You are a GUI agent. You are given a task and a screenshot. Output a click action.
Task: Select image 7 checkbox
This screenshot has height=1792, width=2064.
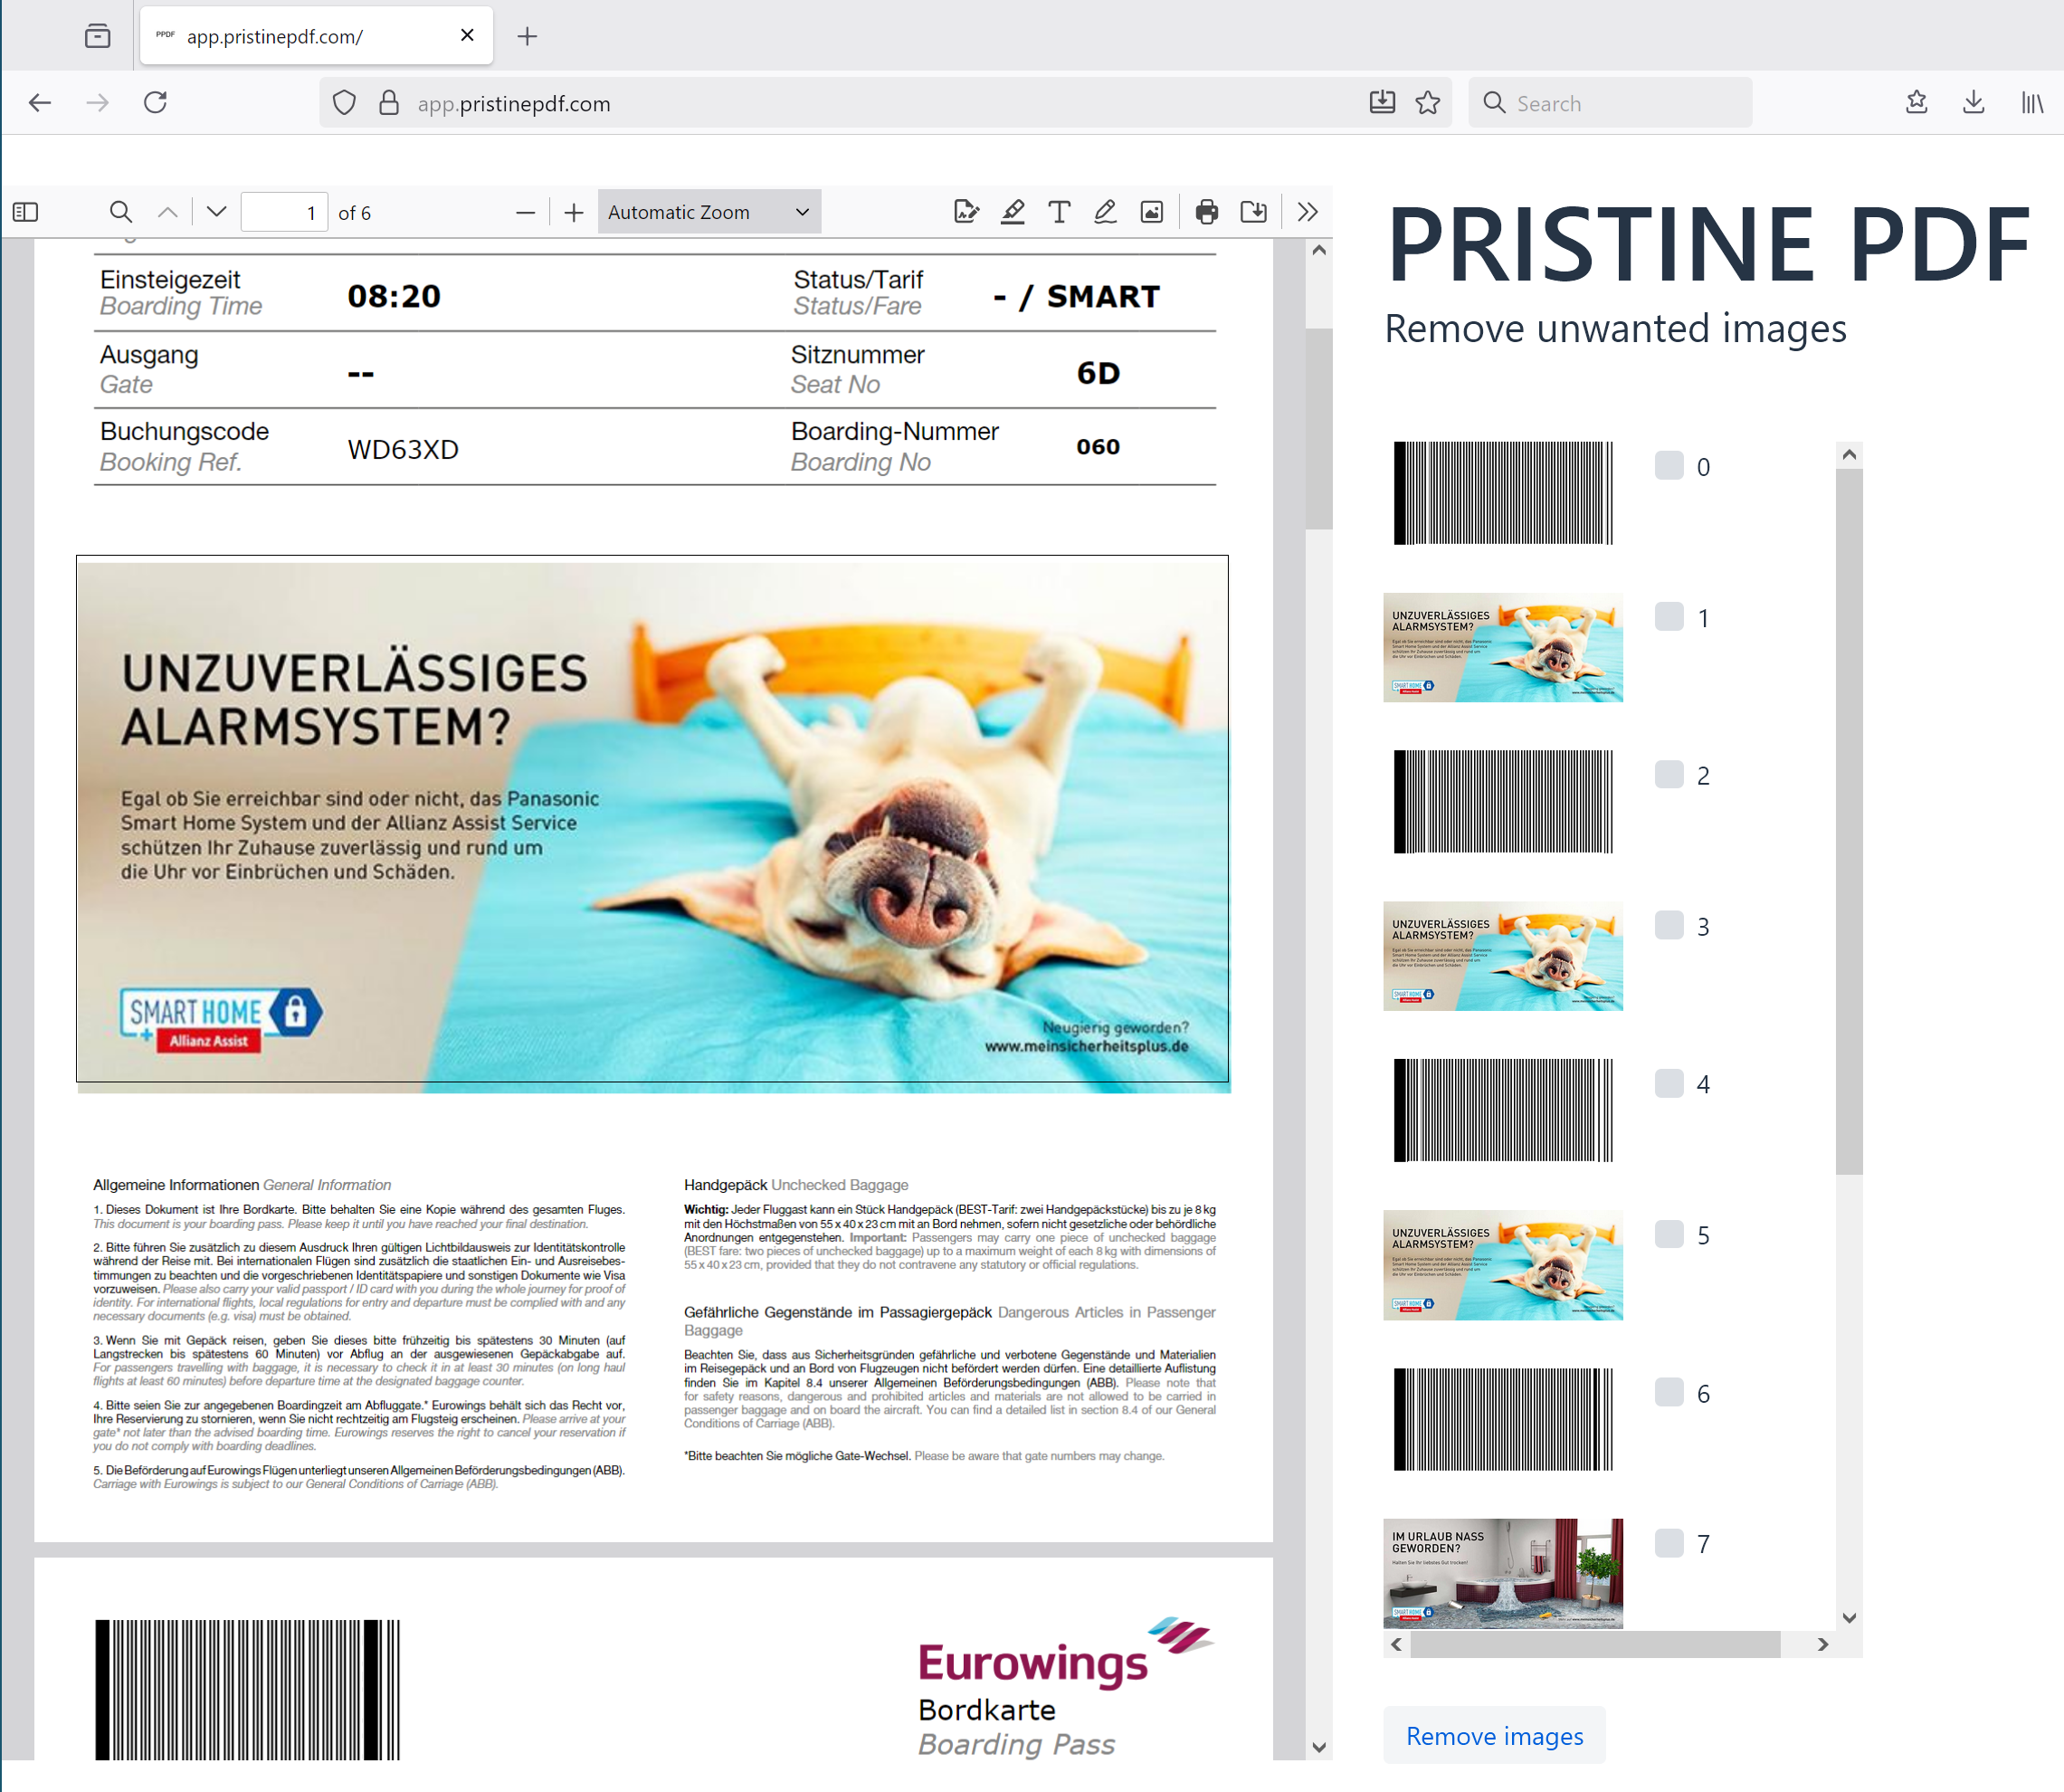[x=1668, y=1543]
